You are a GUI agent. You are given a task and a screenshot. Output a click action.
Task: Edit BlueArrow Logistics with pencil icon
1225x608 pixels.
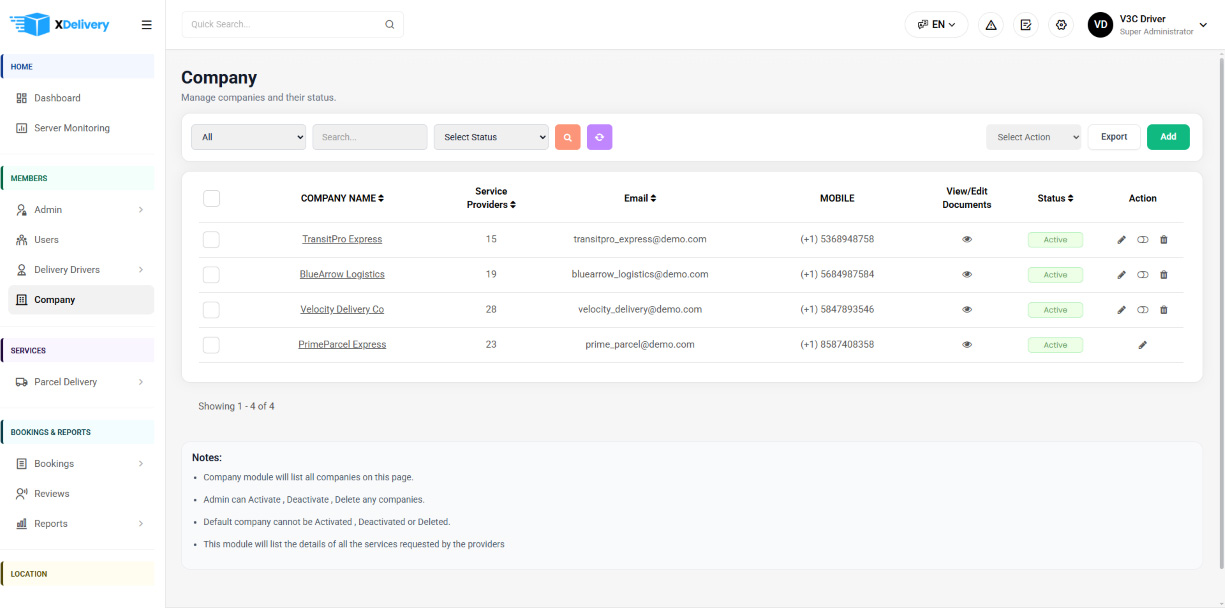click(x=1121, y=275)
